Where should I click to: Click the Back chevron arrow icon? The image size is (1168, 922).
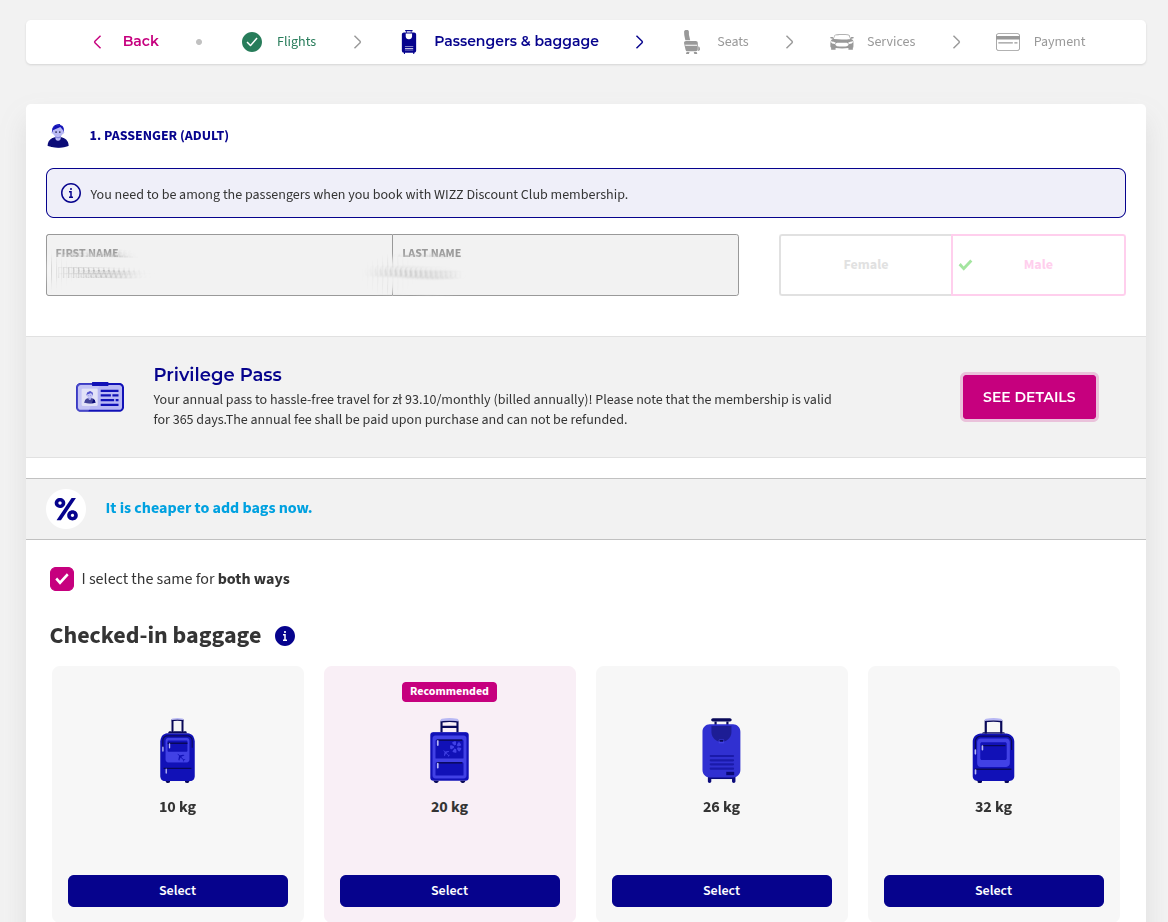98,42
